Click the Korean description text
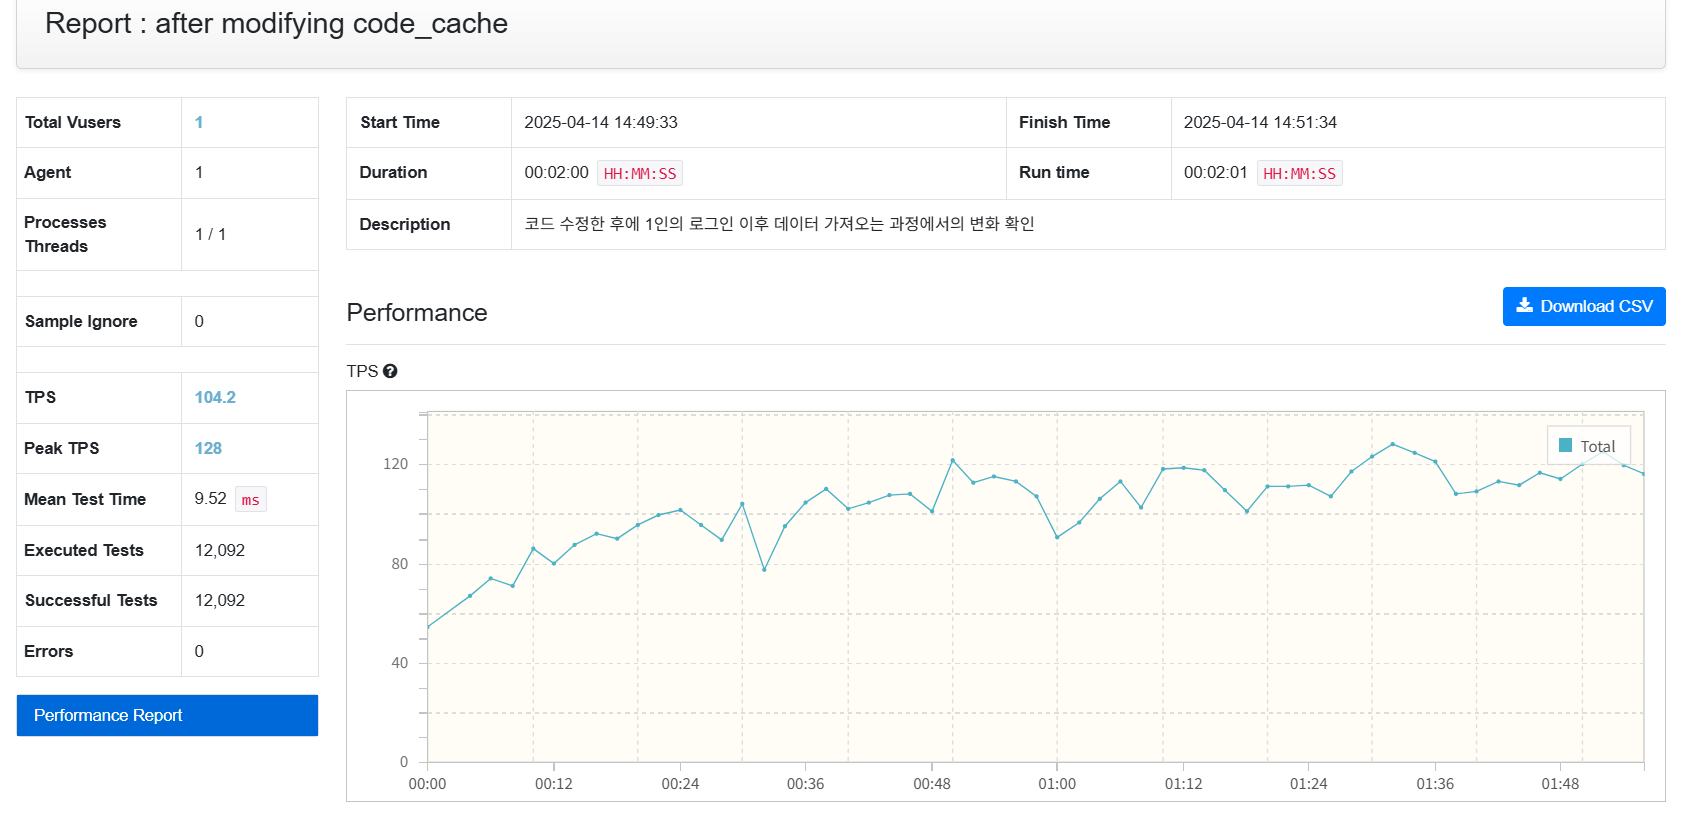The width and height of the screenshot is (1682, 820). (x=779, y=224)
